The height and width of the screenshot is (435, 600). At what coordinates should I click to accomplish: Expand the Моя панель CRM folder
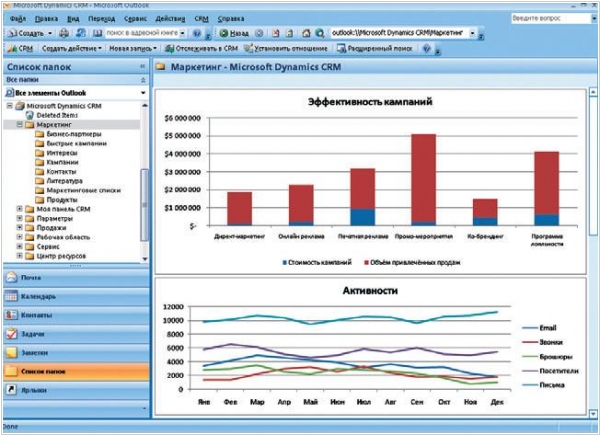tap(19, 209)
